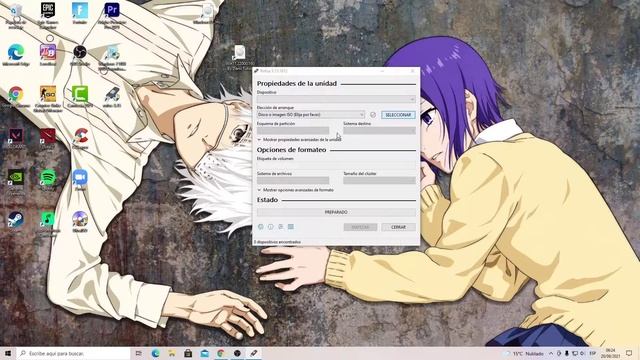The image size is (640, 360).
Task: Expand Mostrar propiedades avanzadas de la unidad
Action: [x=299, y=140]
